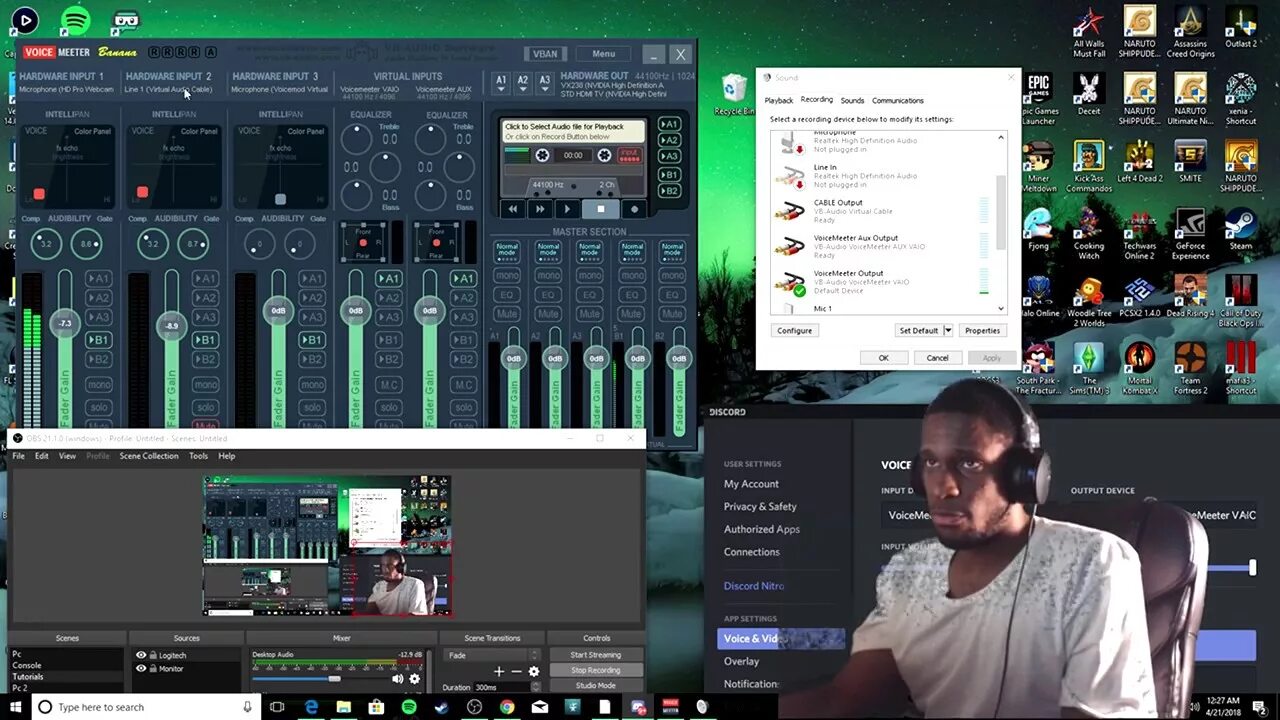Add a scene transition in OBS
This screenshot has height=720, width=1280.
pyautogui.click(x=499, y=671)
